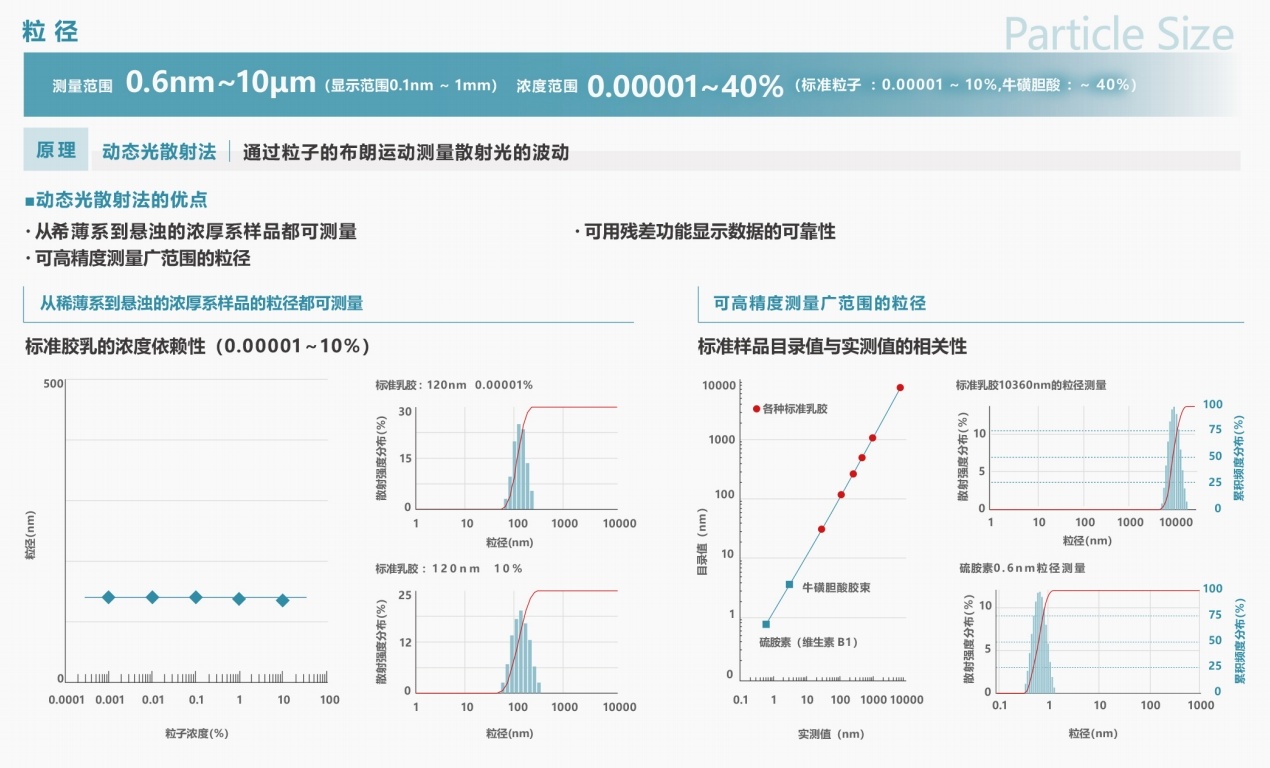1270x768 pixels.
Task: Click the blue square for 硫胺素 data point
Action: click(766, 624)
